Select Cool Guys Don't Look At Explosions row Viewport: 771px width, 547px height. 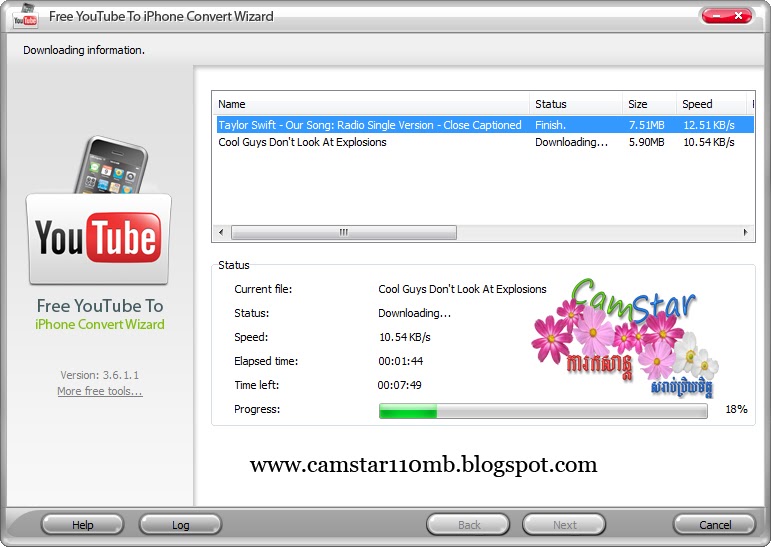click(x=484, y=142)
